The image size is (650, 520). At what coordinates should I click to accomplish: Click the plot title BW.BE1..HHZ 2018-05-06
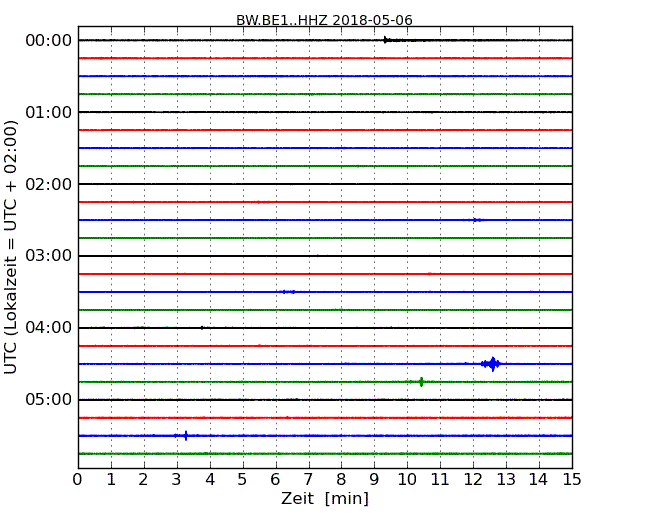(324, 20)
